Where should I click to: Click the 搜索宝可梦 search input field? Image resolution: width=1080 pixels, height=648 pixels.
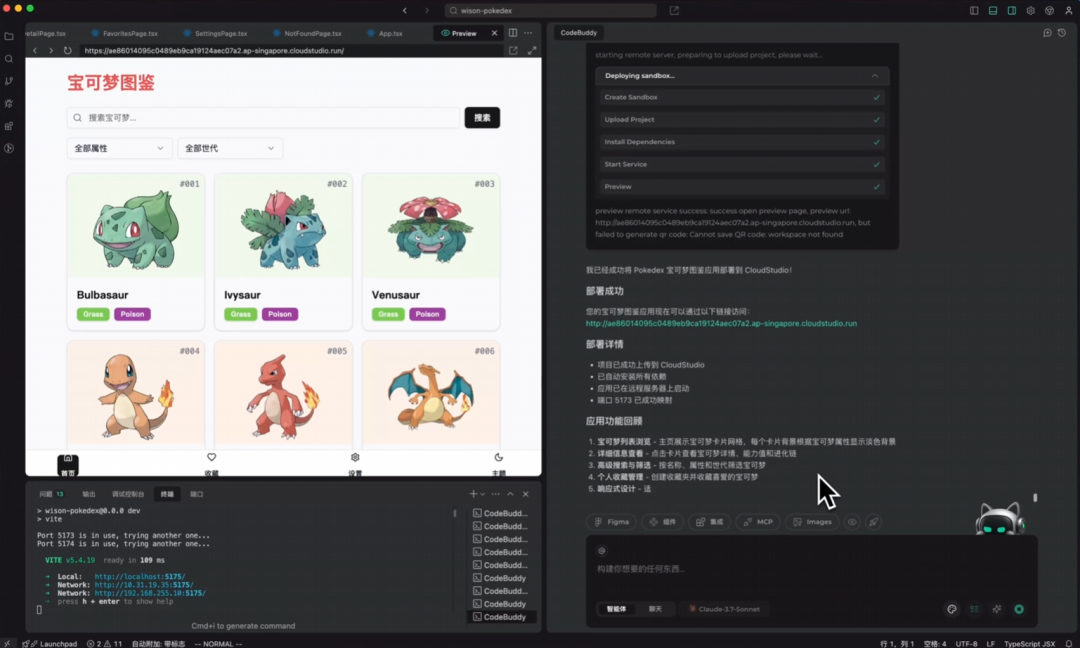click(262, 117)
